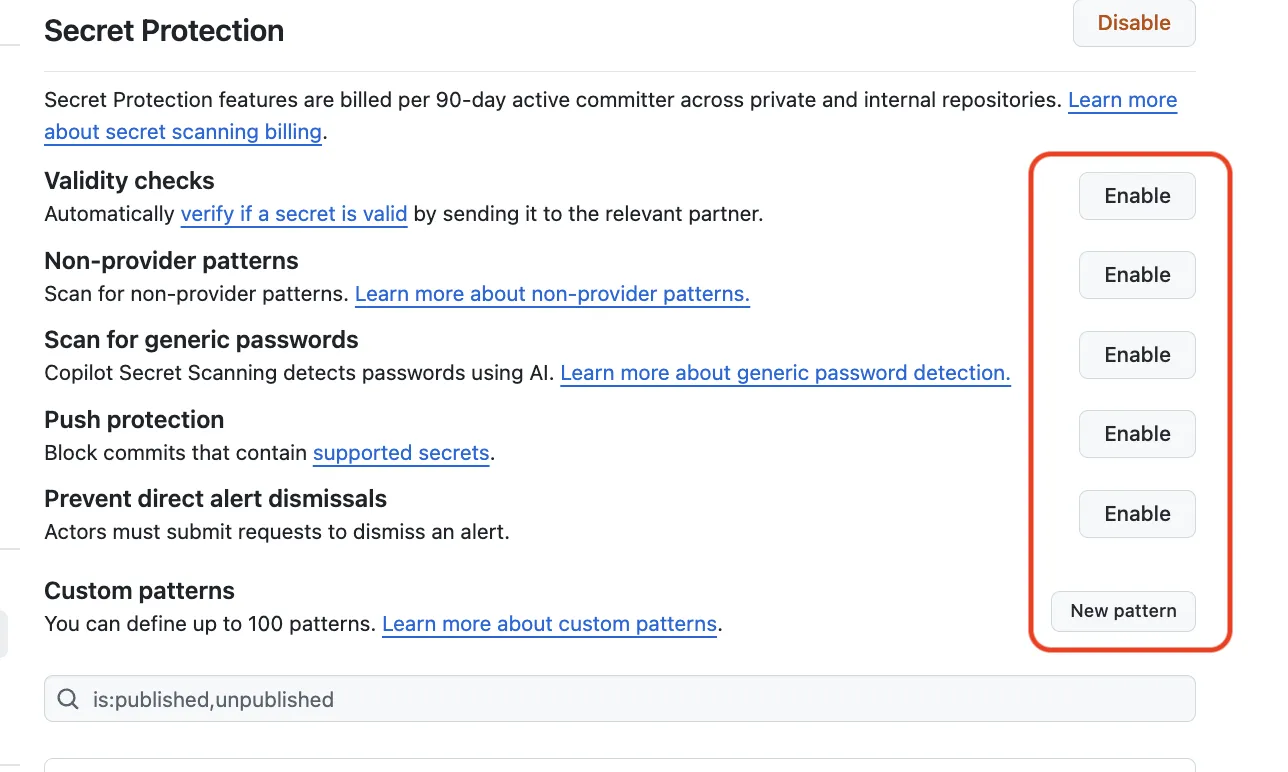Enable Scan for generic passwords
Viewport: 1288px width, 772px height.
tap(1137, 355)
